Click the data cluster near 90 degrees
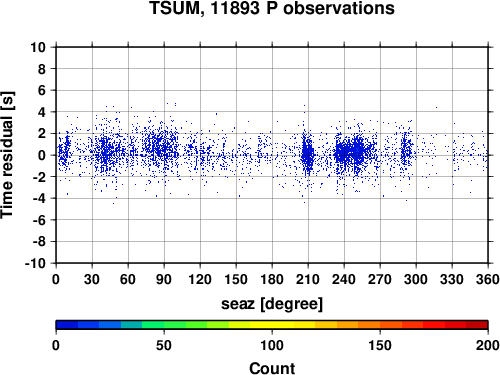Viewport: 500px width, 375px height. click(162, 147)
